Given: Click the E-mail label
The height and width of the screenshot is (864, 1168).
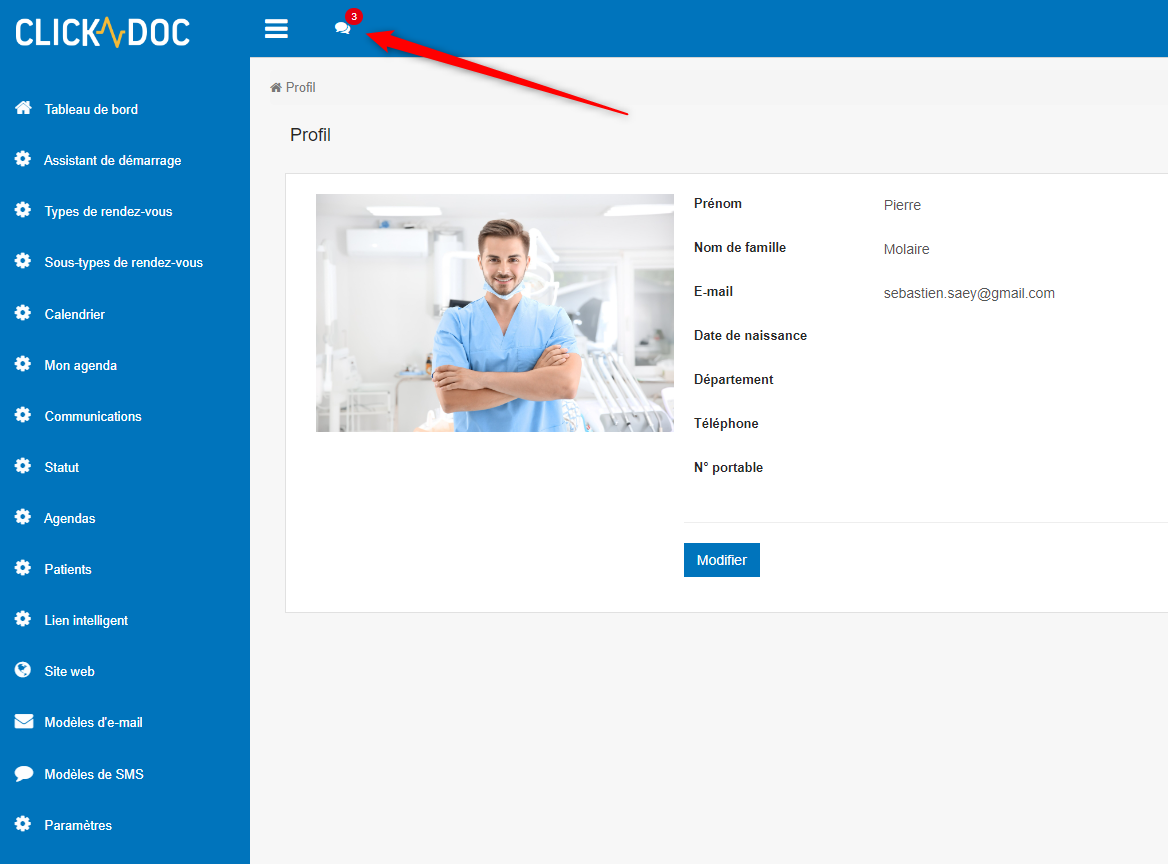Looking at the screenshot, I should [x=714, y=291].
